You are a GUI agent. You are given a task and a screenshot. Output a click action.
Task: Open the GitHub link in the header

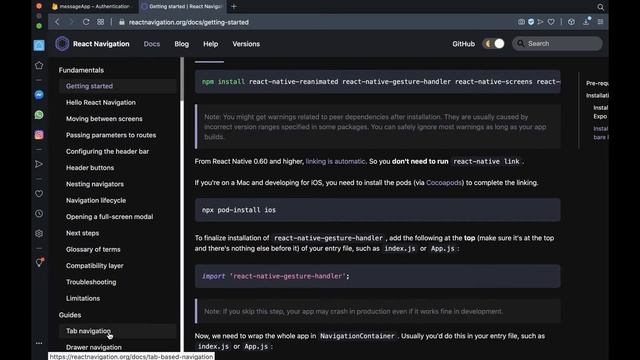point(463,44)
